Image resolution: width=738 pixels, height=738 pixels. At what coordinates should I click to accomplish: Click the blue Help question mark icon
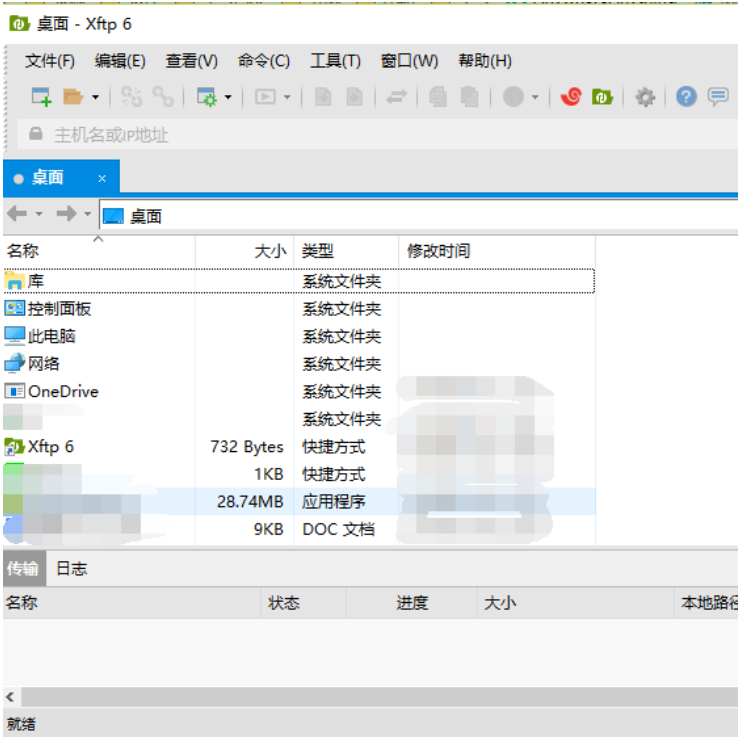pos(686,97)
